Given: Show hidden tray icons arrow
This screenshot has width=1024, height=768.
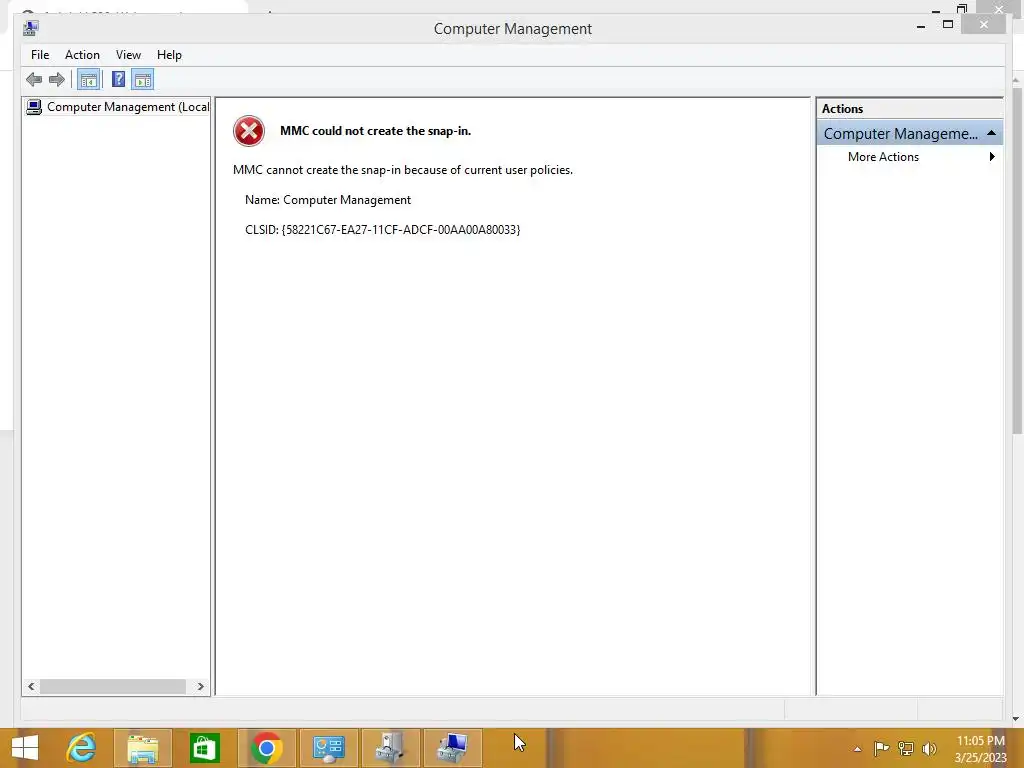Looking at the screenshot, I should pos(857,749).
